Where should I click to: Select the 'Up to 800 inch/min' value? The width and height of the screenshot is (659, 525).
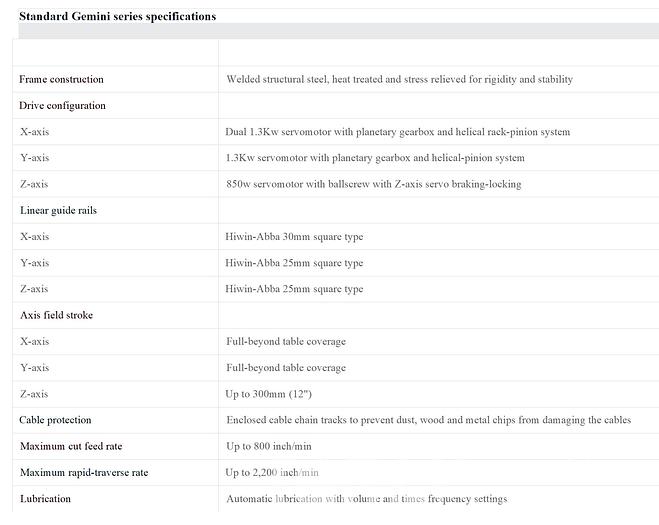pyautogui.click(x=269, y=446)
